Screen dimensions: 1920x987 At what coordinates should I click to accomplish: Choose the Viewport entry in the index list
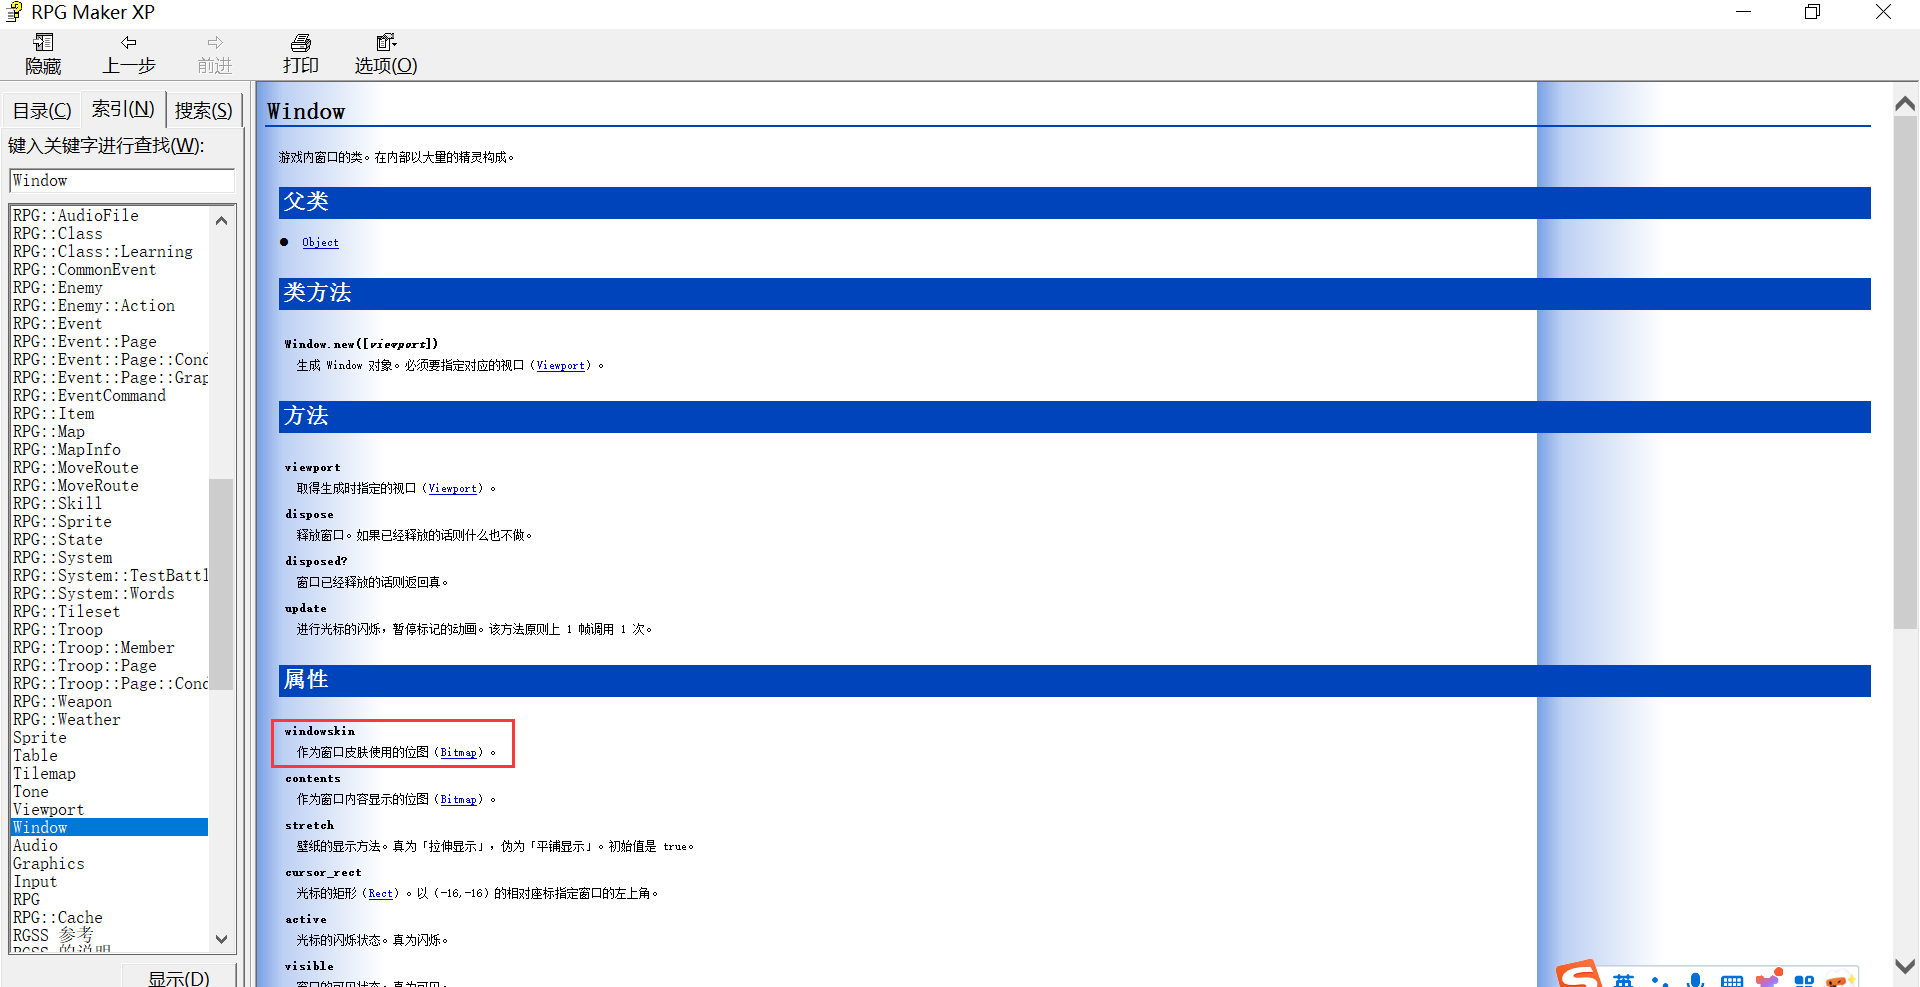coord(48,810)
